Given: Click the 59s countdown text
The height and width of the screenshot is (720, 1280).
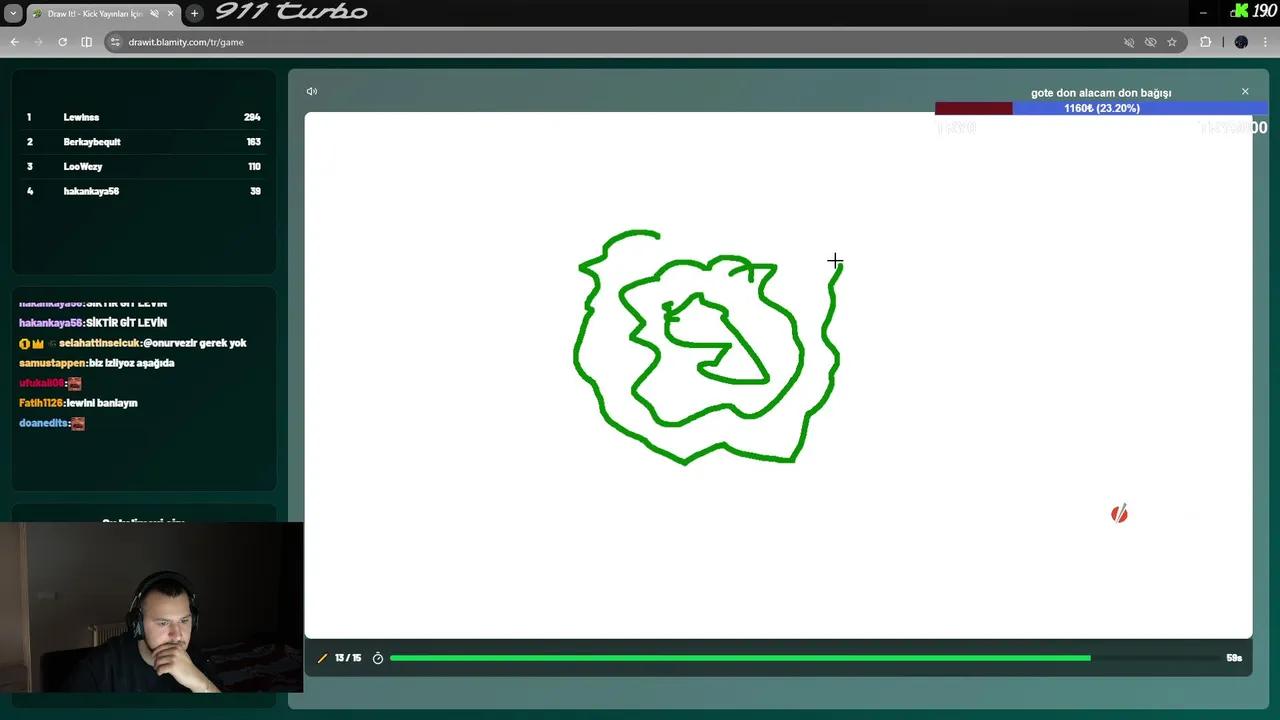Looking at the screenshot, I should click(1234, 658).
